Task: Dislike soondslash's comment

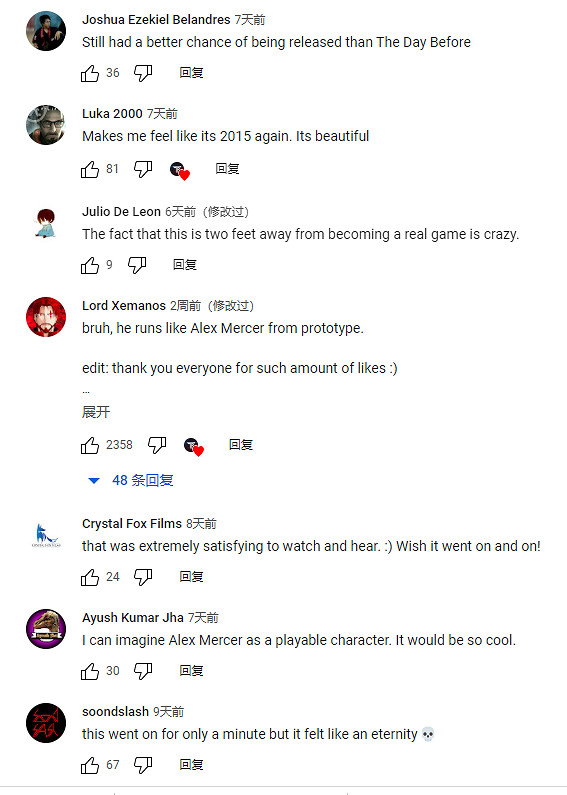Action: [x=143, y=766]
